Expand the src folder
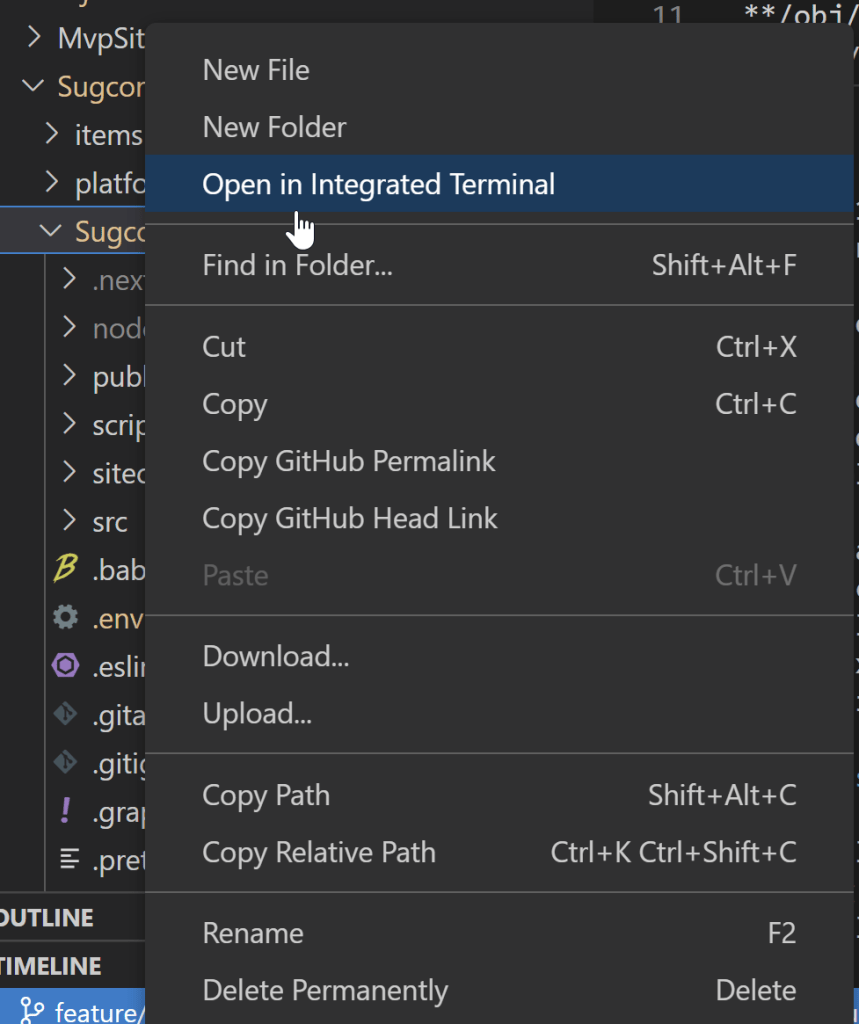 69,521
